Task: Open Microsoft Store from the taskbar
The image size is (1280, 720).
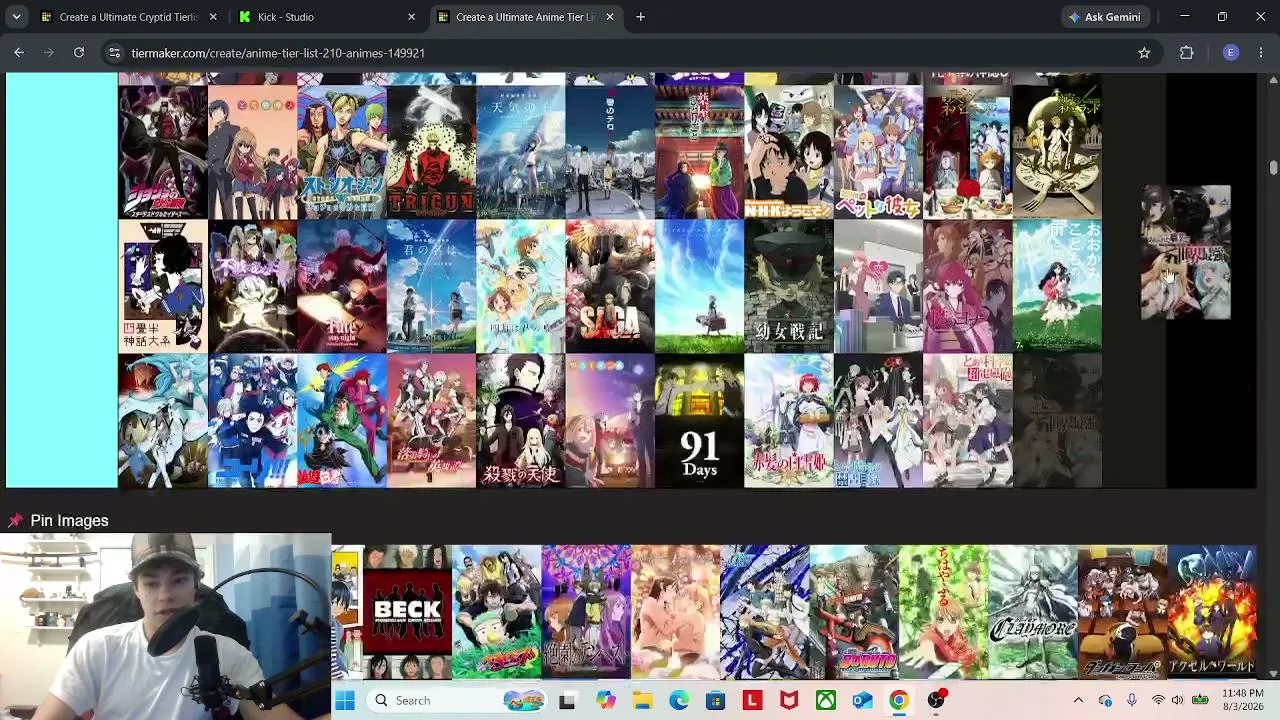Action: [x=716, y=701]
